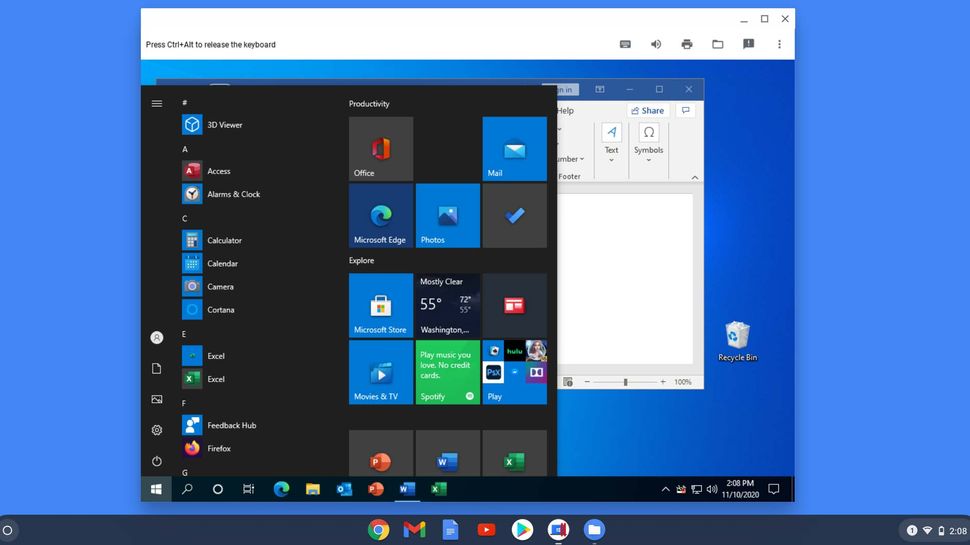Launch Access from the app list
The image size is (970, 545).
207,171
